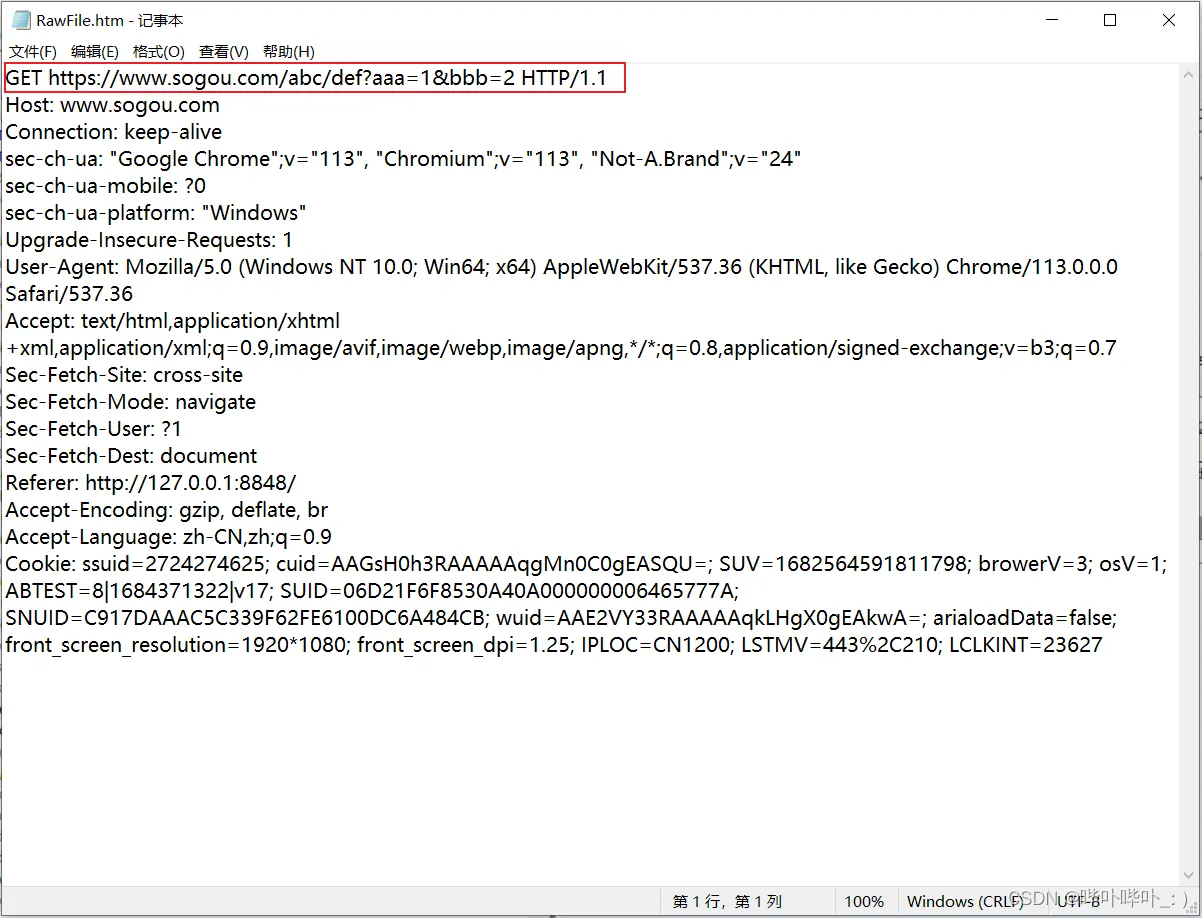
Task: Click the Notepad icon in title bar
Action: click(x=20, y=20)
